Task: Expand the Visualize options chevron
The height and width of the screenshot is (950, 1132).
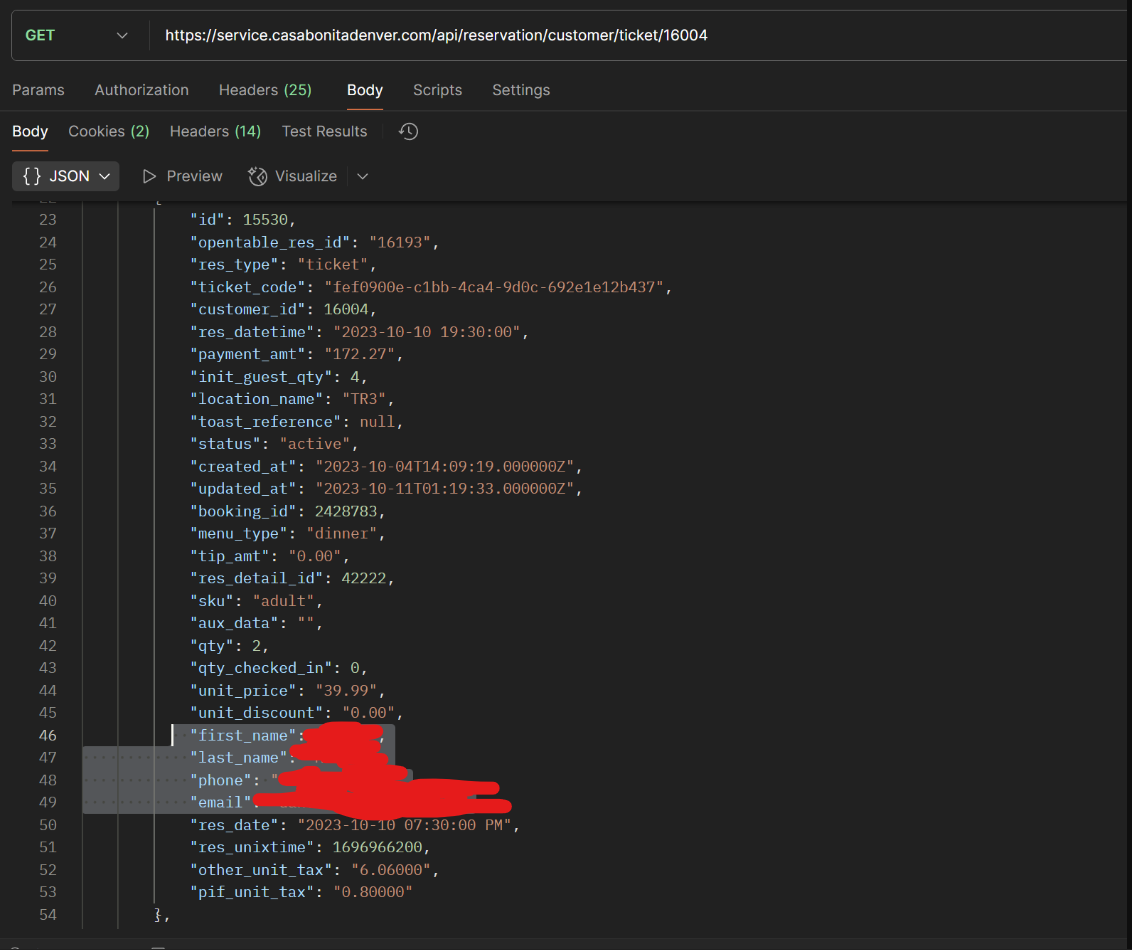Action: click(x=362, y=176)
